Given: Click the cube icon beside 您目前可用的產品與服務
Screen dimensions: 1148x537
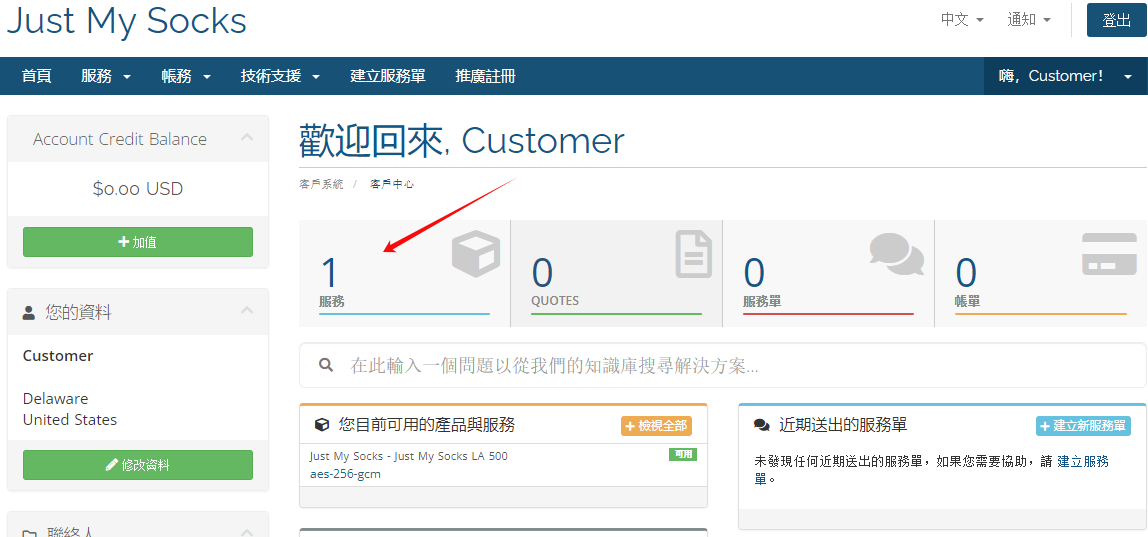Looking at the screenshot, I should coord(322,425).
